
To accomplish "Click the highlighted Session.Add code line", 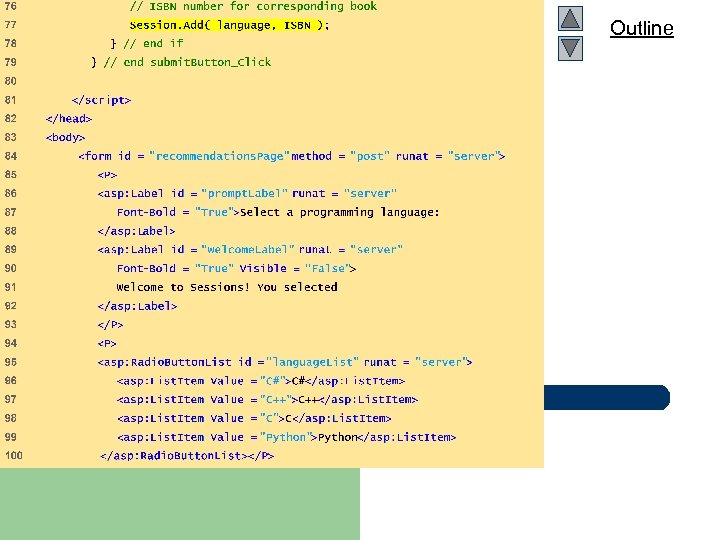I will [229, 25].
